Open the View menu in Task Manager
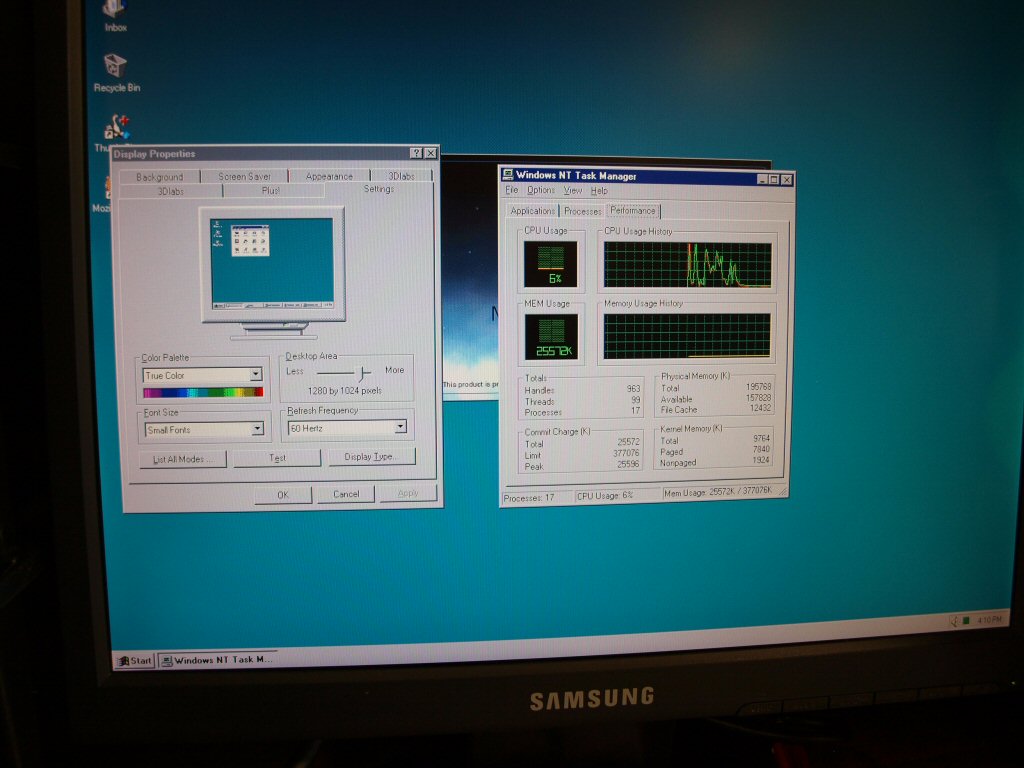The image size is (1024, 768). [573, 191]
